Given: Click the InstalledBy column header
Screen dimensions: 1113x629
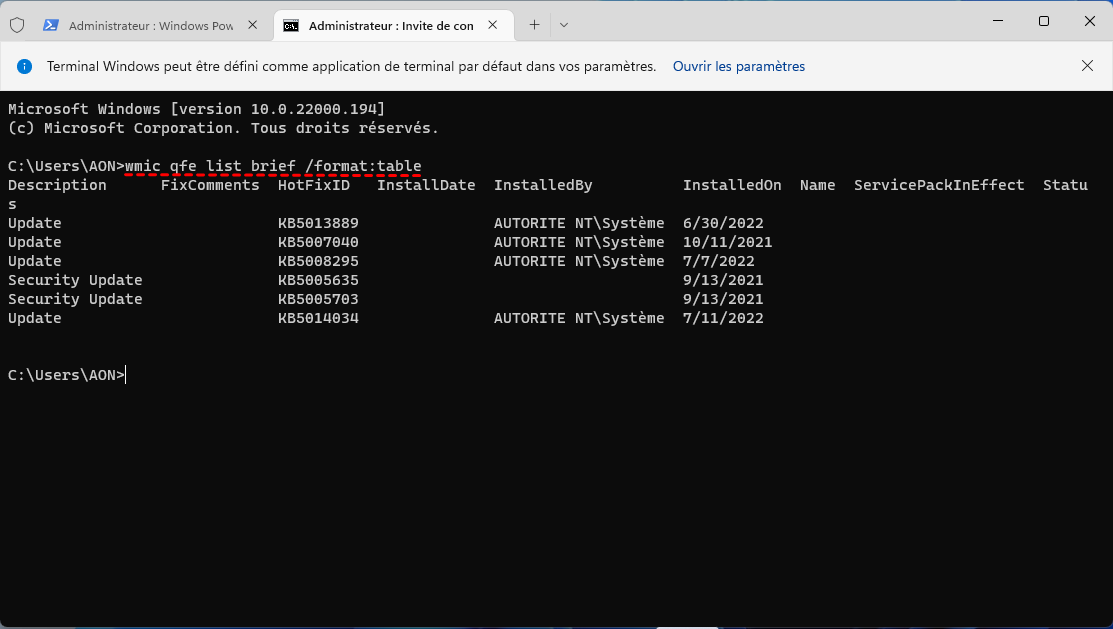Looking at the screenshot, I should (x=543, y=185).
